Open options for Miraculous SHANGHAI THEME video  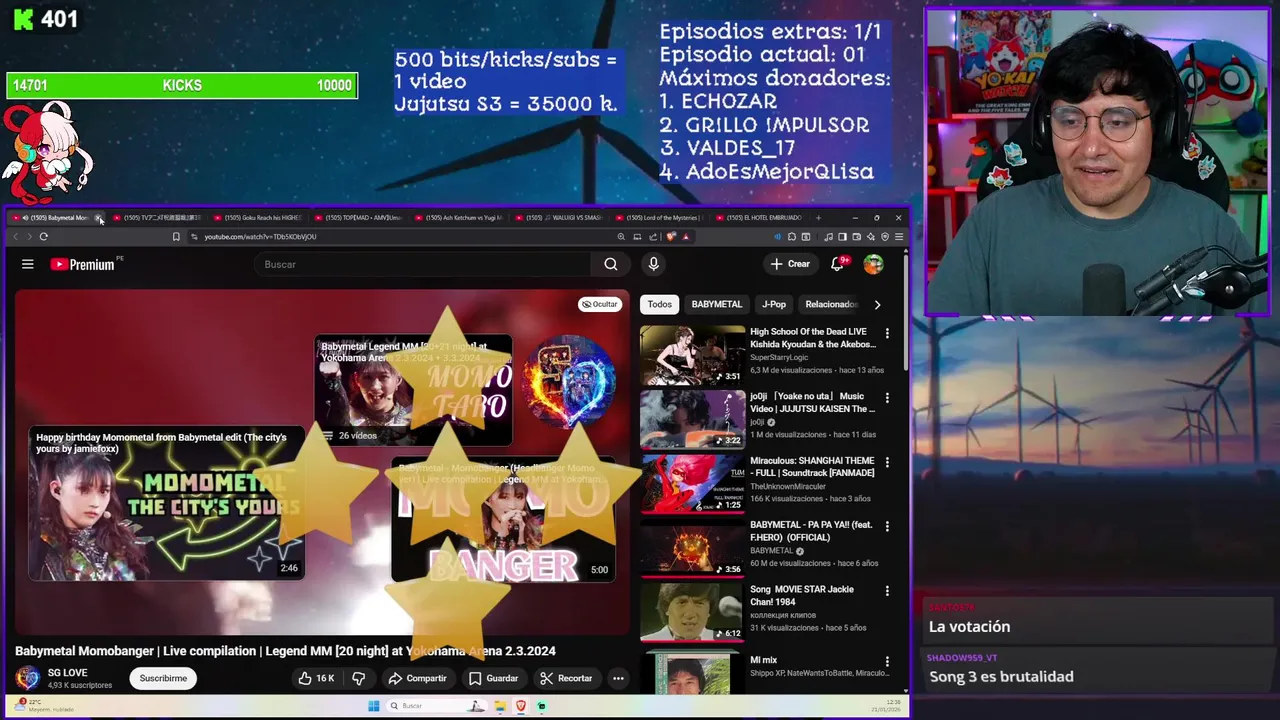point(887,462)
